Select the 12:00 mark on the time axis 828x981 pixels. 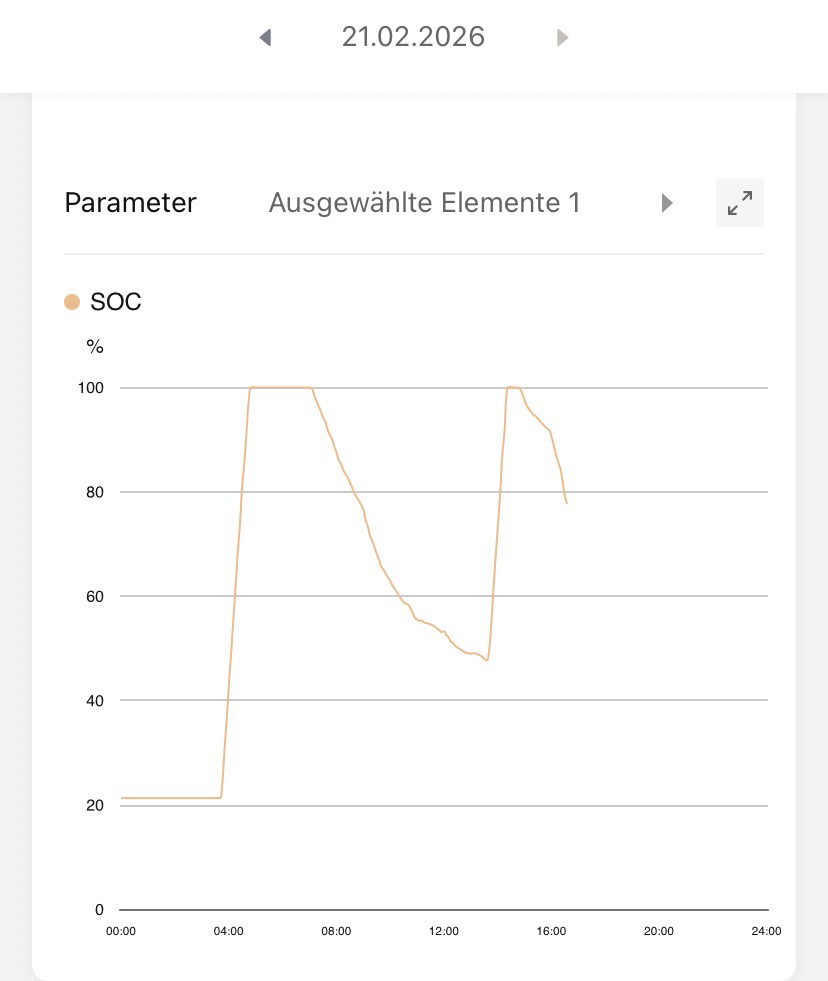444,931
